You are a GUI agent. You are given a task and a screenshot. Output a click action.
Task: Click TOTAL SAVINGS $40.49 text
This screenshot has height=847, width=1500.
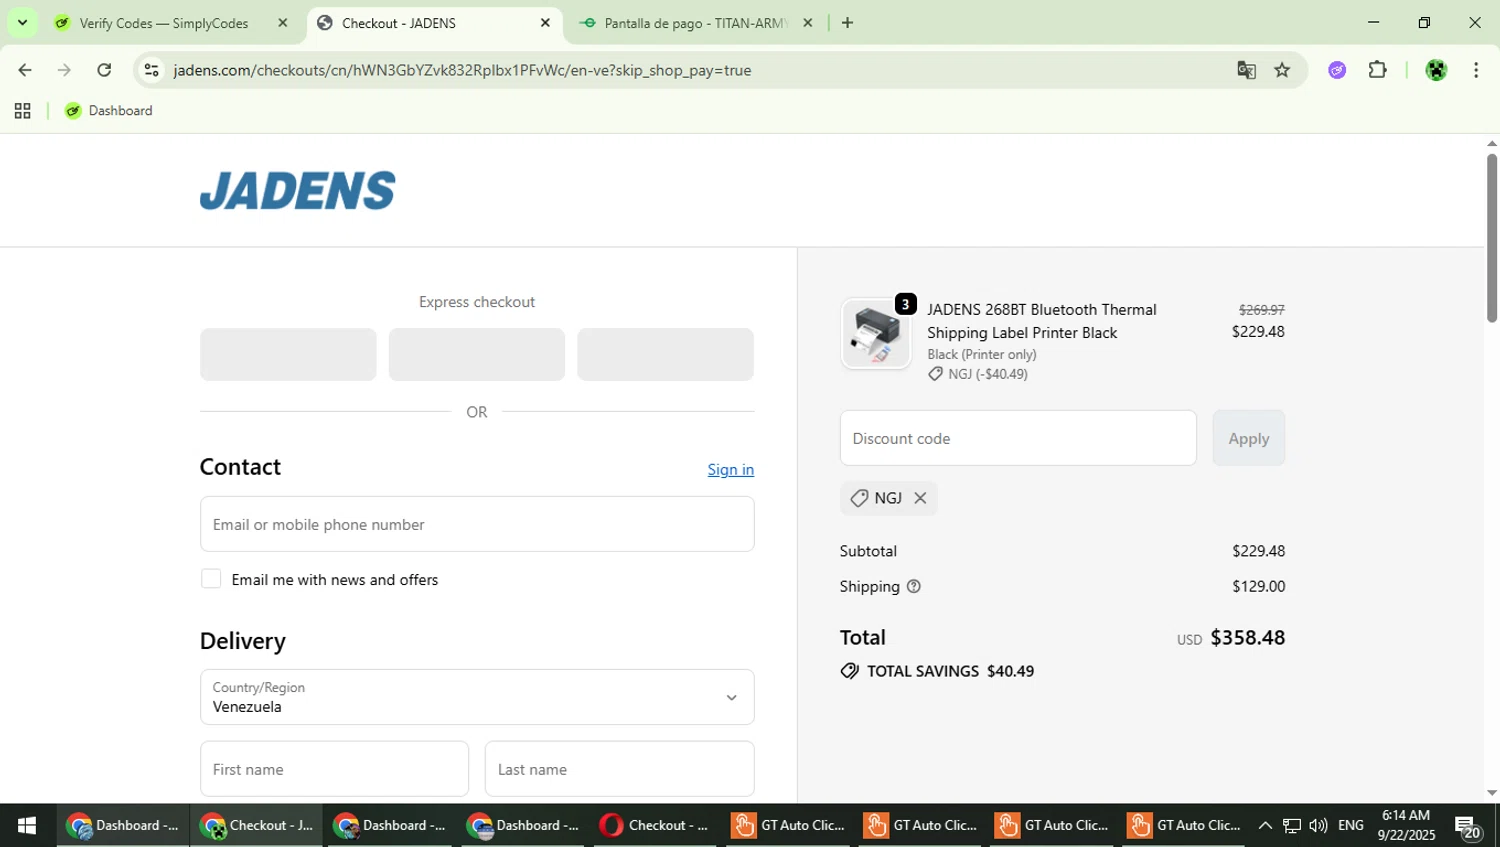(950, 671)
